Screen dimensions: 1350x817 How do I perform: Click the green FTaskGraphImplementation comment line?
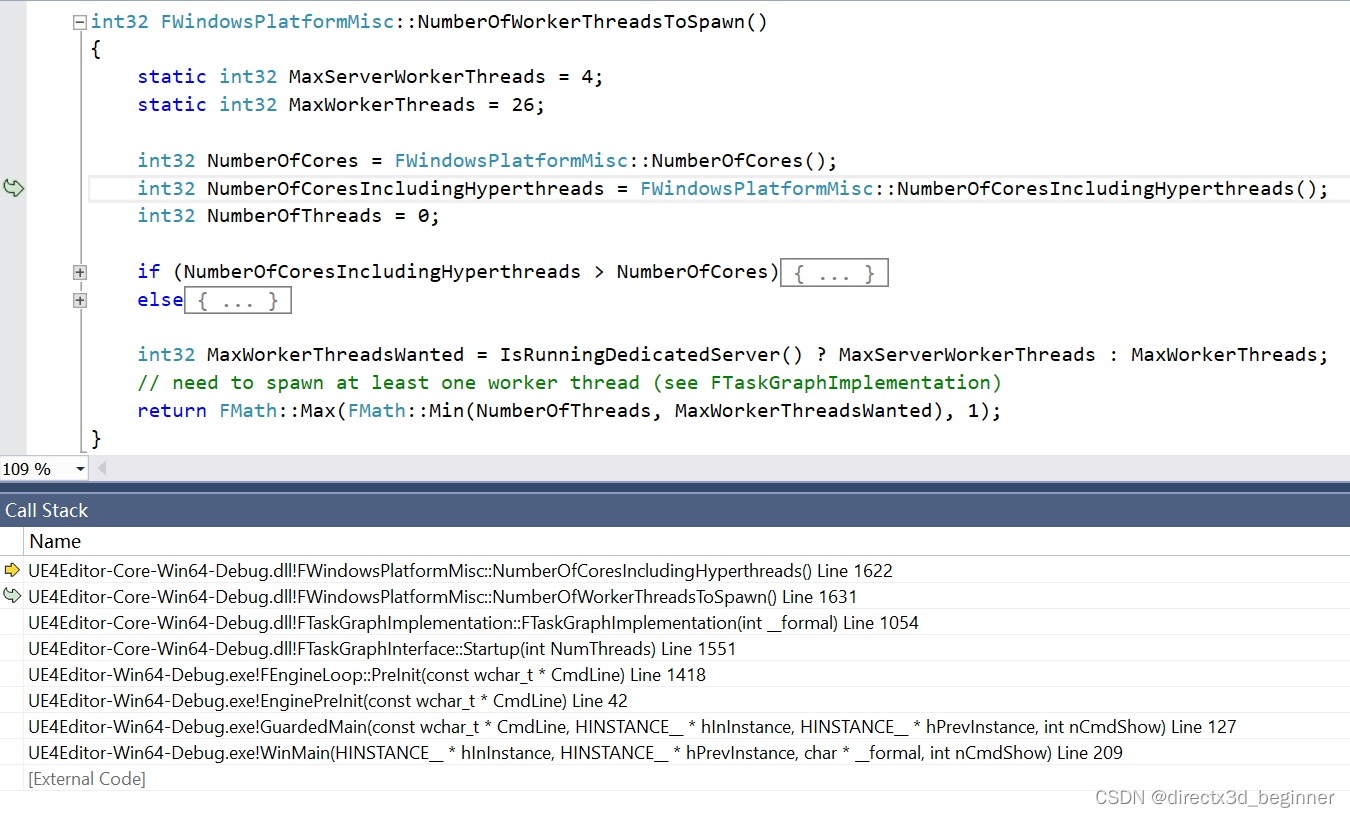tap(569, 383)
